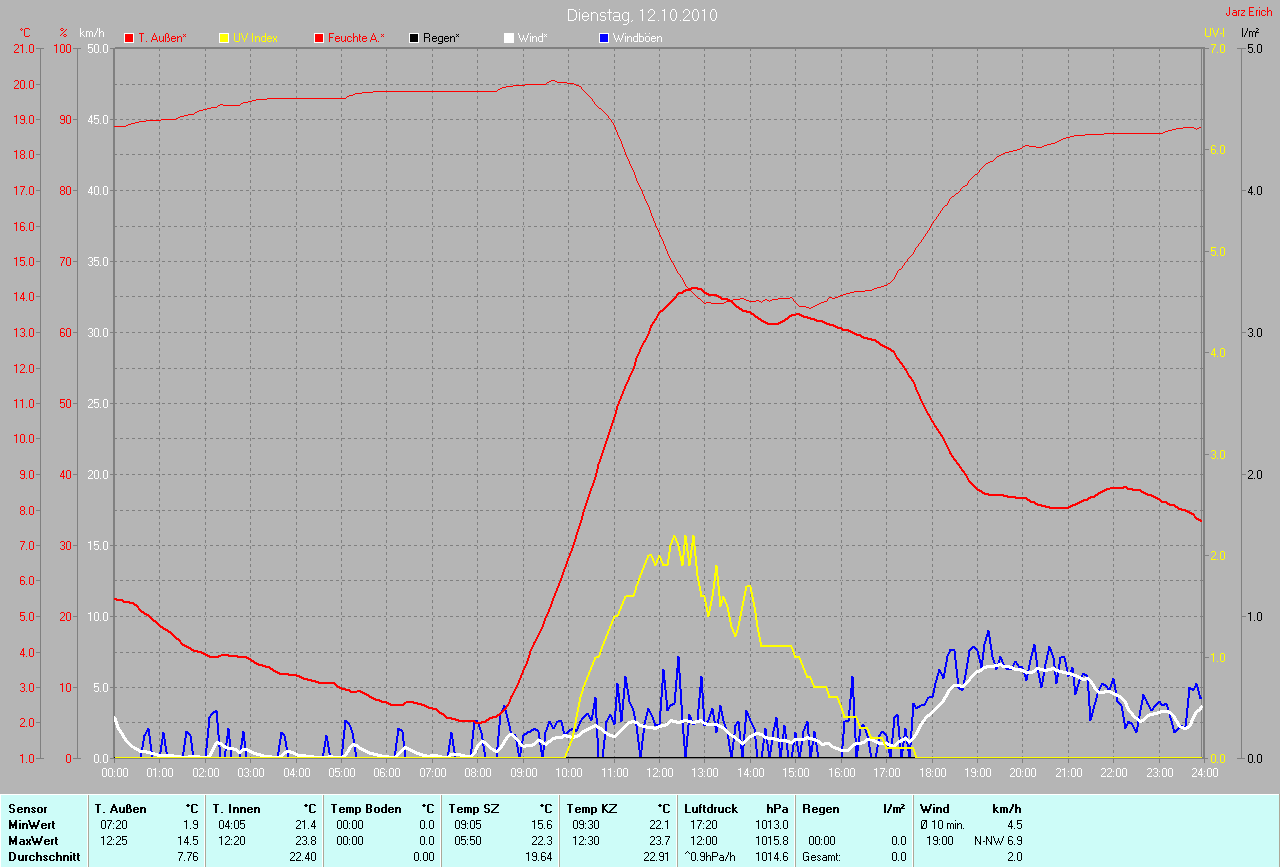The image size is (1280, 867).
Task: Click the white Wind legend swatch
Action: [x=509, y=38]
